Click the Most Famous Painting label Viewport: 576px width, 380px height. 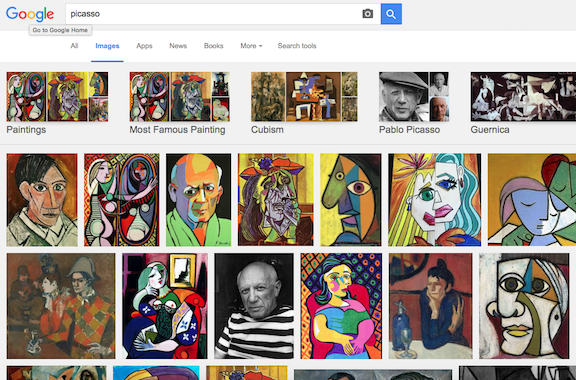(x=177, y=130)
